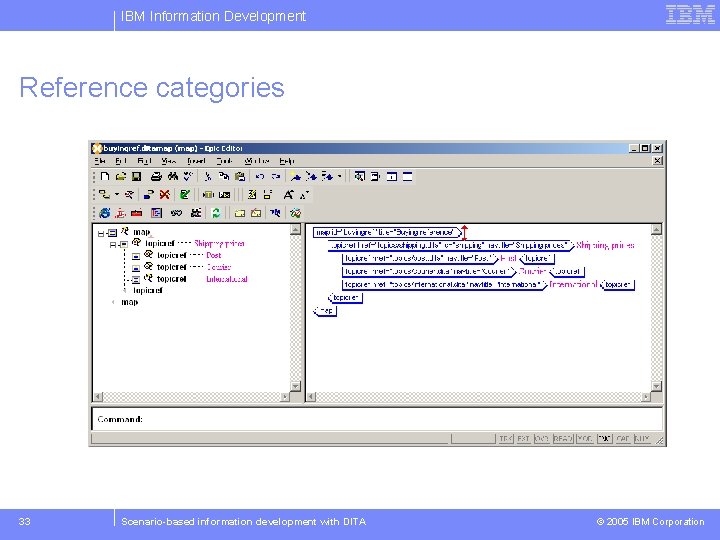The height and width of the screenshot is (540, 720).
Task: Toggle the READ status bar indicator
Action: coord(563,439)
